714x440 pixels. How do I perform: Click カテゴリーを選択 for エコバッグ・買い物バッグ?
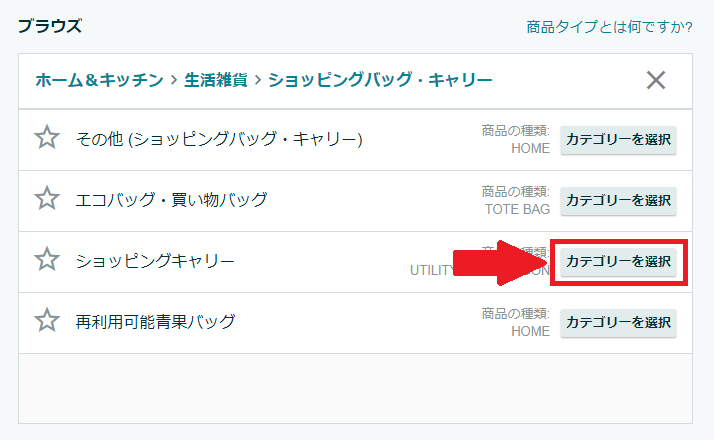[x=618, y=200]
